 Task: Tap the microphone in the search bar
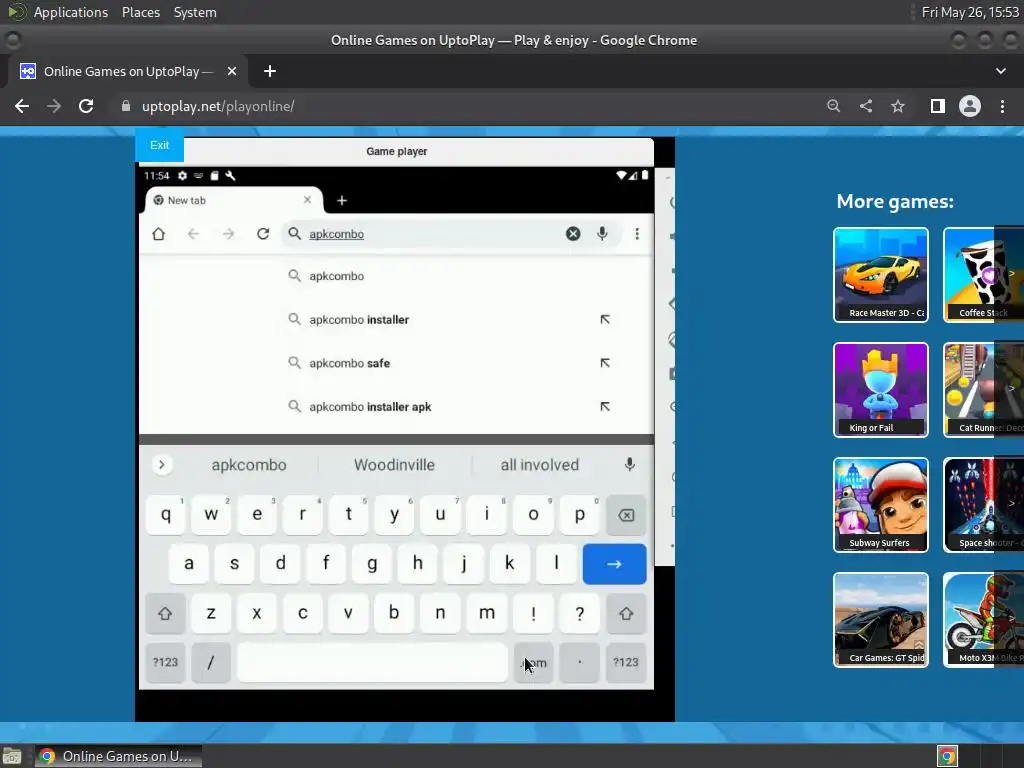point(602,234)
